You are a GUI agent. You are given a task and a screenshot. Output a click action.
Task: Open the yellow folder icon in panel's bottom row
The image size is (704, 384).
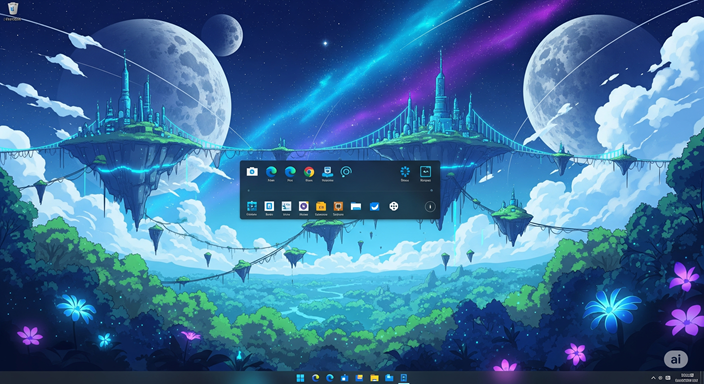tap(321, 206)
